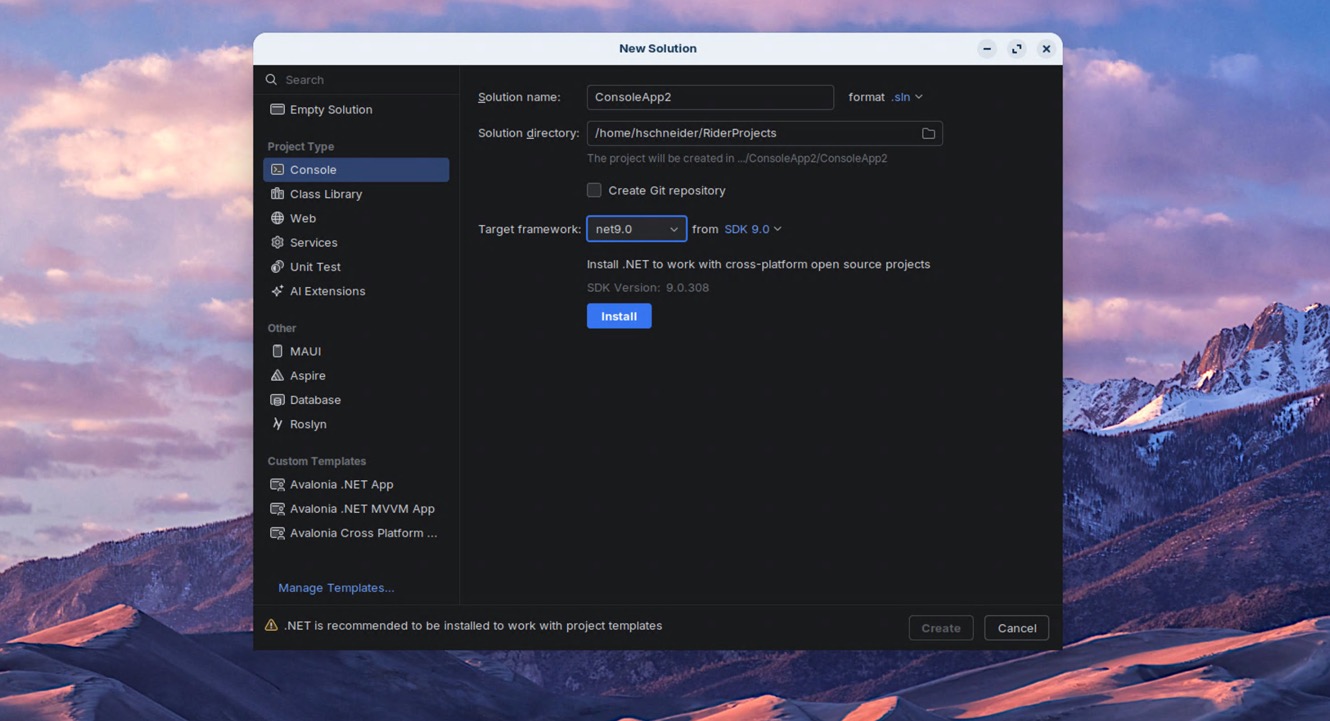The image size is (1330, 721).
Task: Expand the Target framework dropdown
Action: (x=636, y=228)
